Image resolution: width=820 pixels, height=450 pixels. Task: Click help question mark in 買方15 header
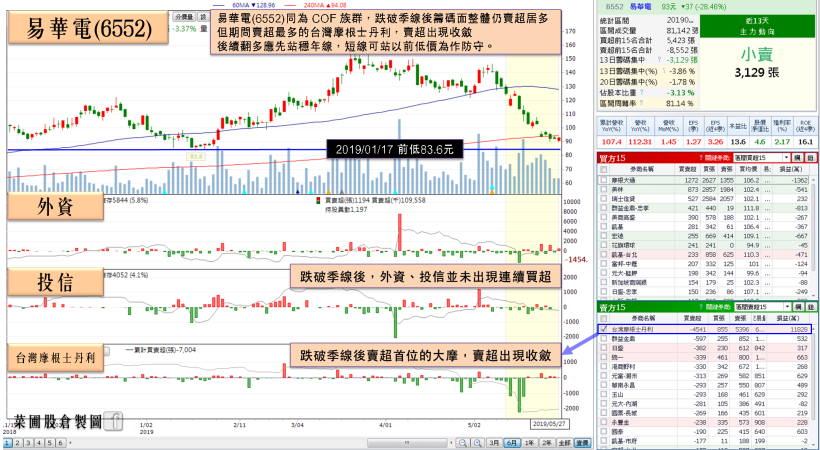pyautogui.click(x=701, y=158)
